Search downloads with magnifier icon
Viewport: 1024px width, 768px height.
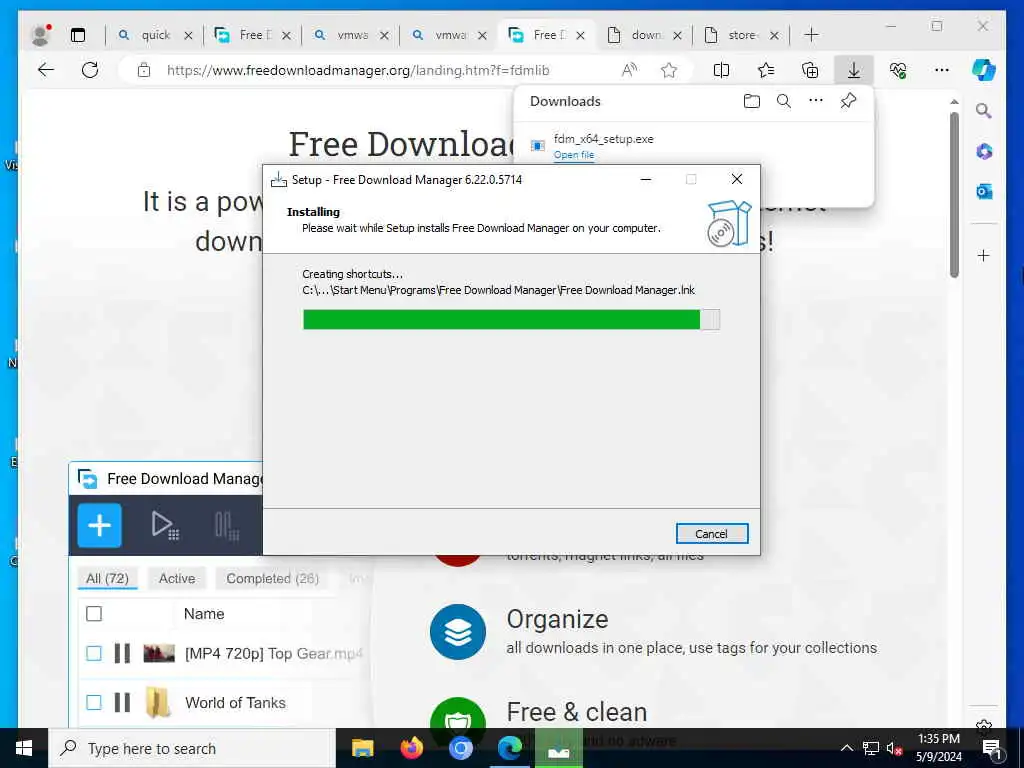coord(784,101)
